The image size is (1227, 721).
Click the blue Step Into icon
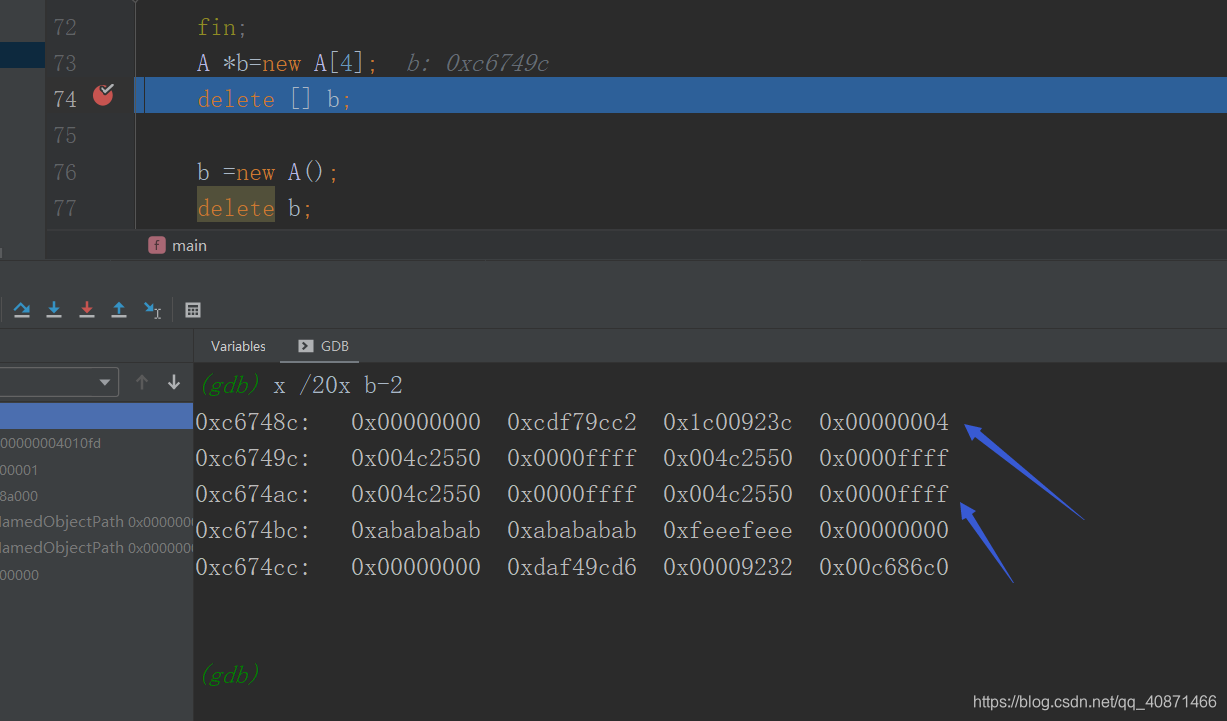[54, 310]
